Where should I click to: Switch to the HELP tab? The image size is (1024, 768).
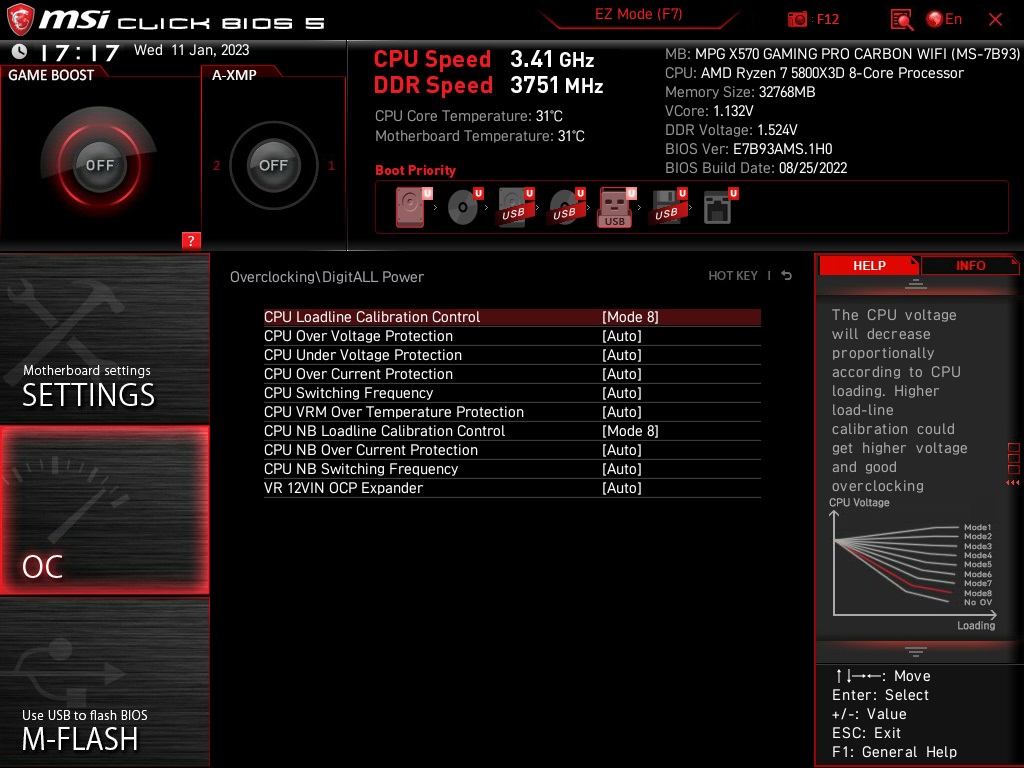(x=869, y=266)
